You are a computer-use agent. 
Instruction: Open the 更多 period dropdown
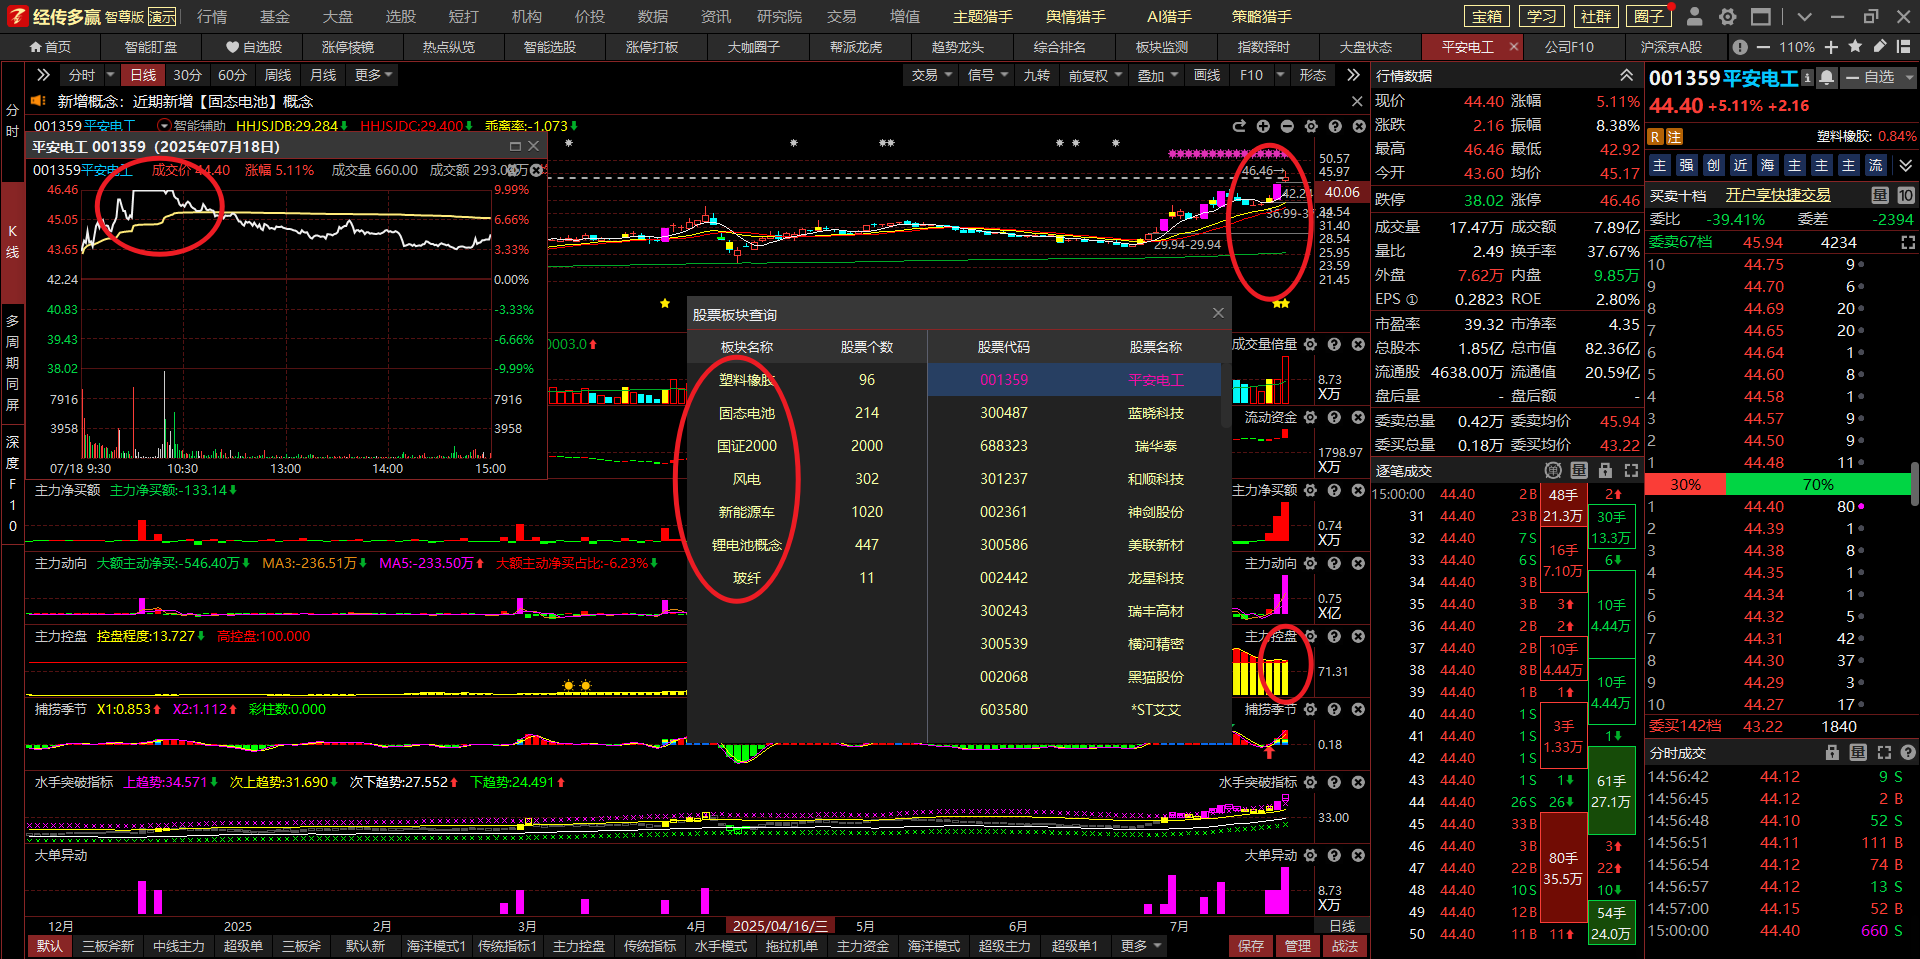click(x=374, y=75)
